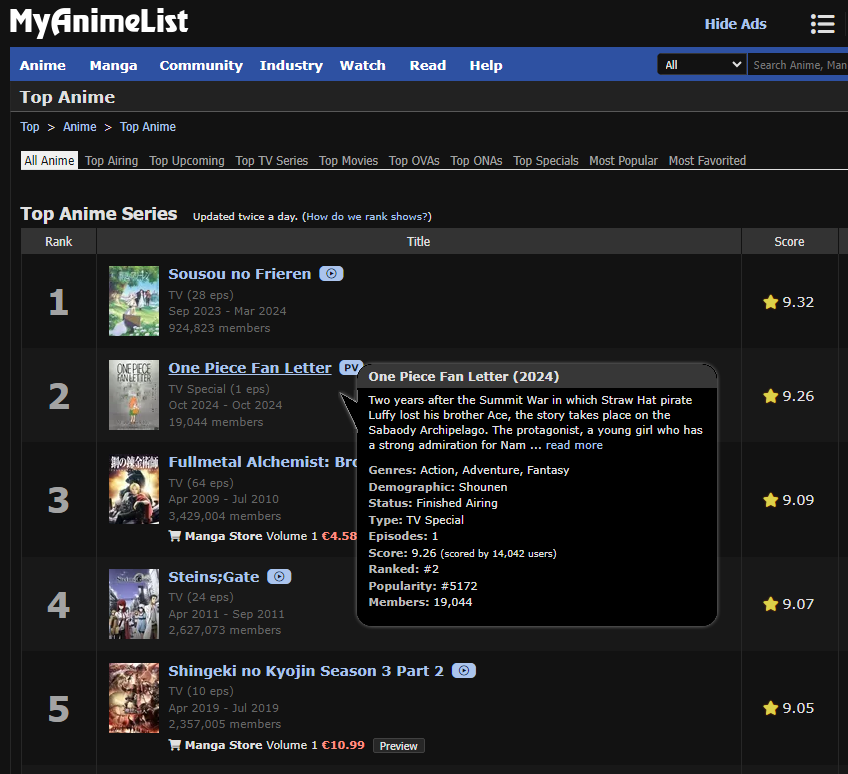
Task: Switch to the Most Popular tab
Action: [623, 161]
